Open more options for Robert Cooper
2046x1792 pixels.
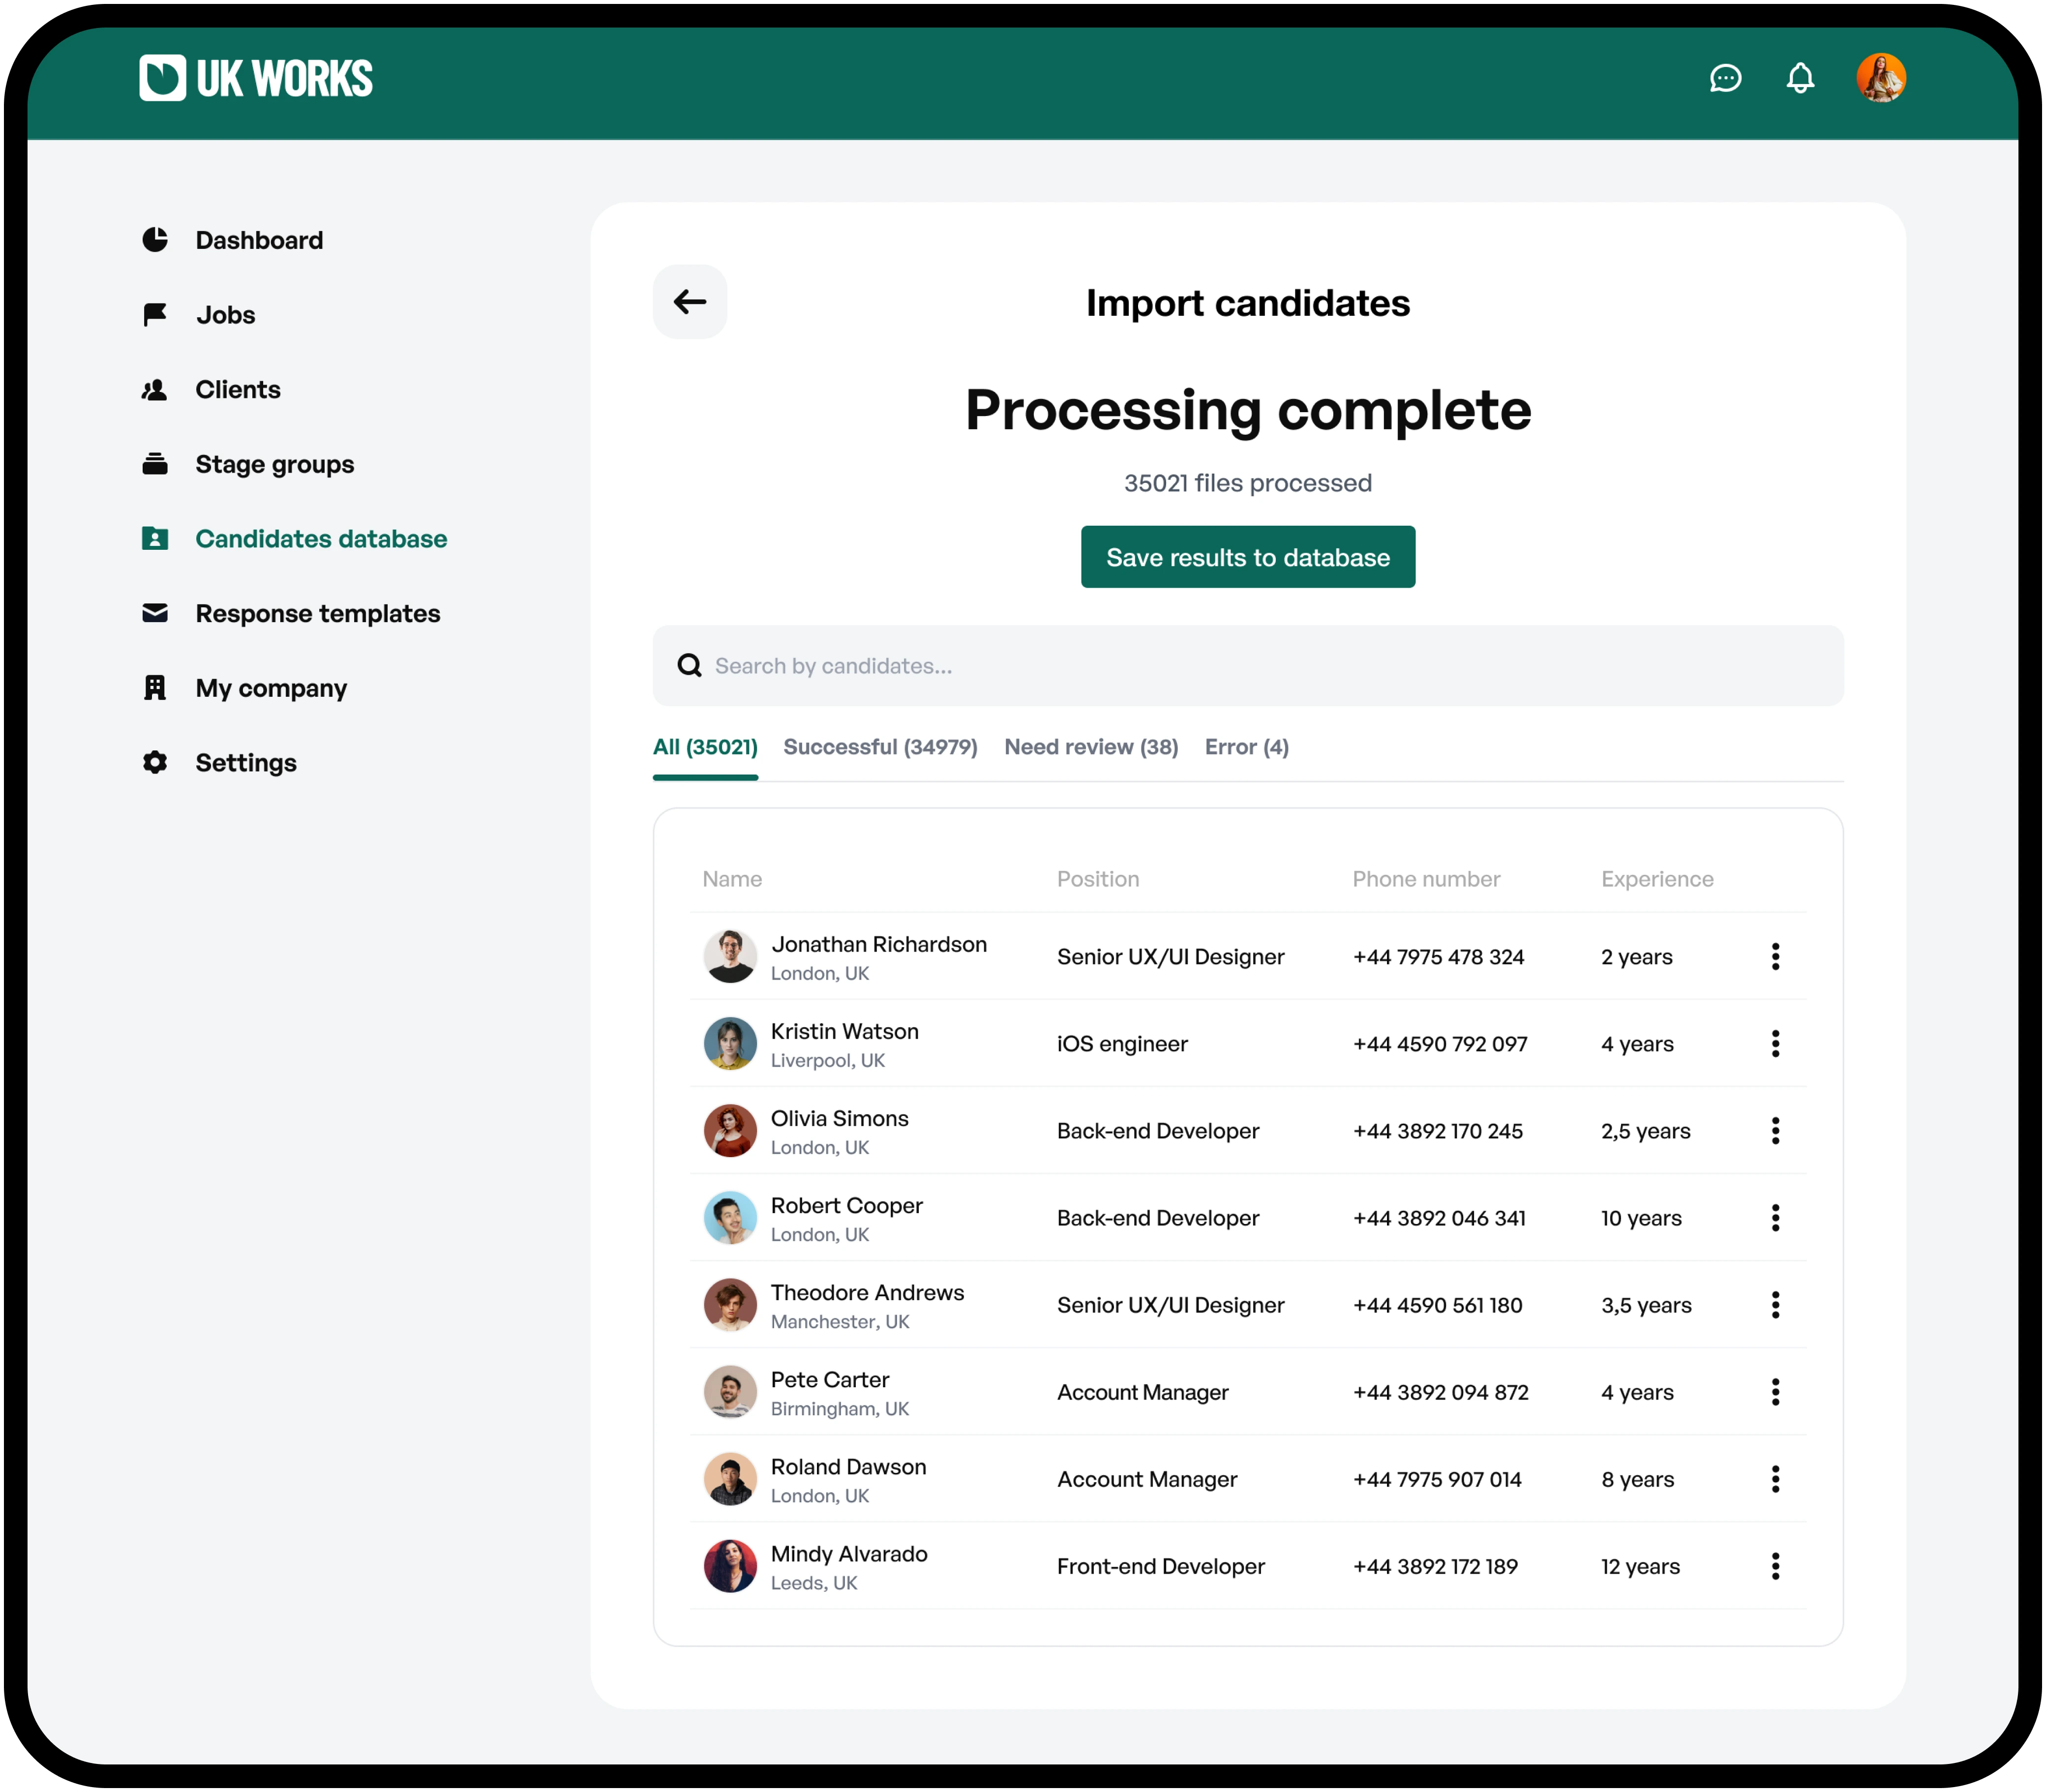point(1775,1218)
